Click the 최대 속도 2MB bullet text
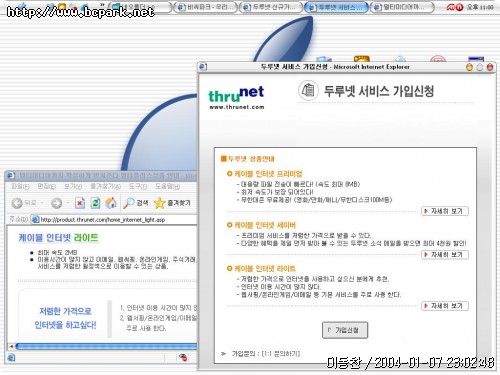The height and width of the screenshot is (375, 500). point(57,252)
